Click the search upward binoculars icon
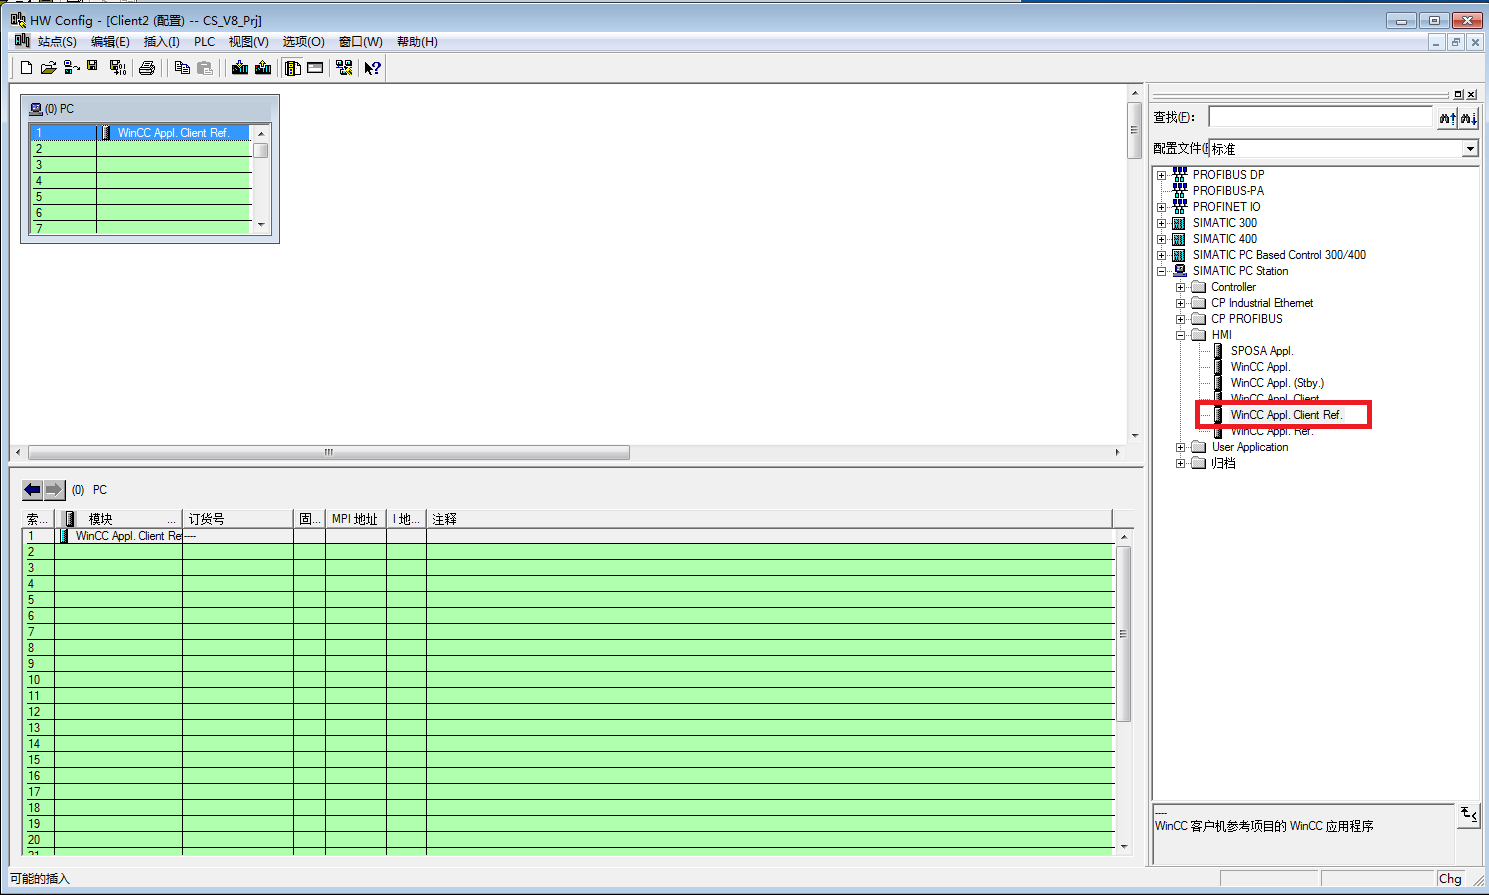Screen dimensions: 1489x895 click(x=1447, y=118)
